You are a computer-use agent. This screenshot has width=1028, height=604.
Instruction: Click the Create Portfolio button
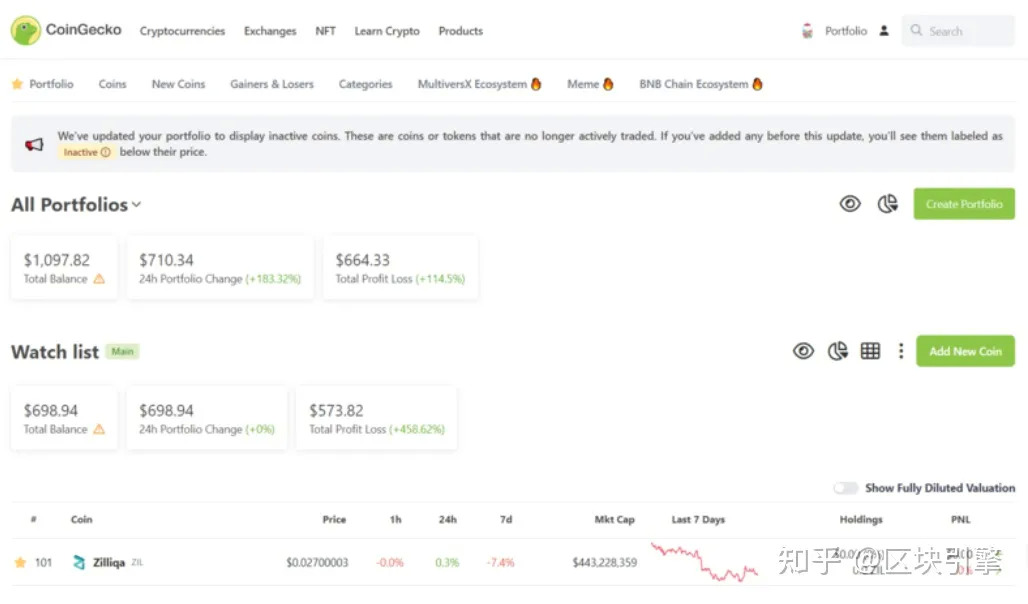click(x=964, y=204)
